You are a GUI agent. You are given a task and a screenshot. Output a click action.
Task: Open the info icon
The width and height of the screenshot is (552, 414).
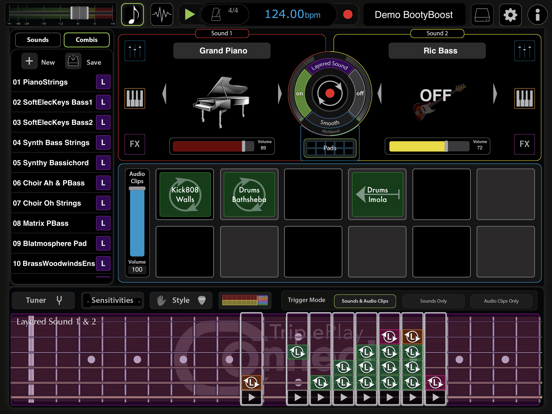coord(538,15)
